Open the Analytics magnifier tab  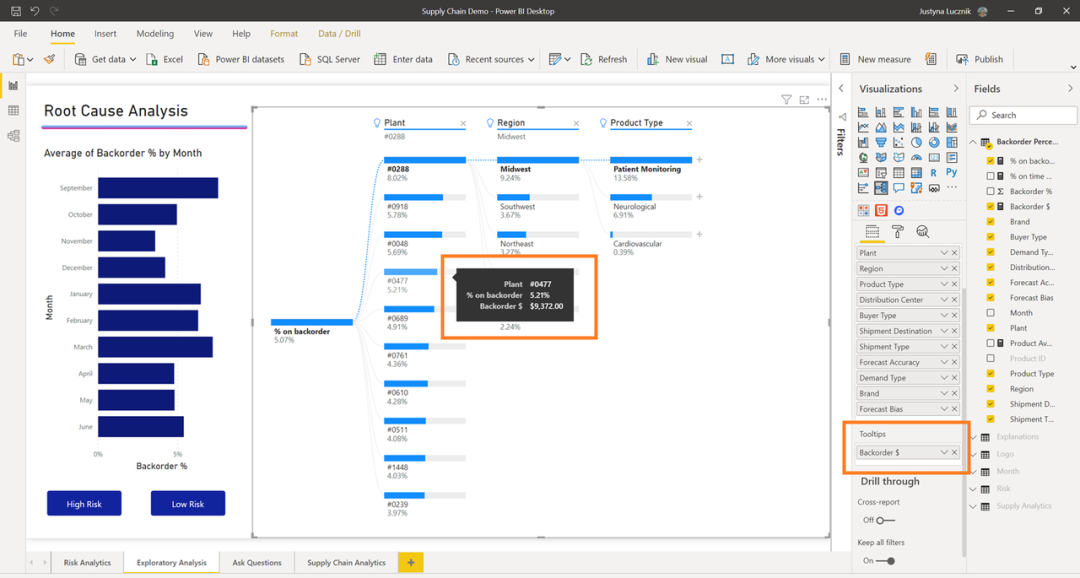923,231
